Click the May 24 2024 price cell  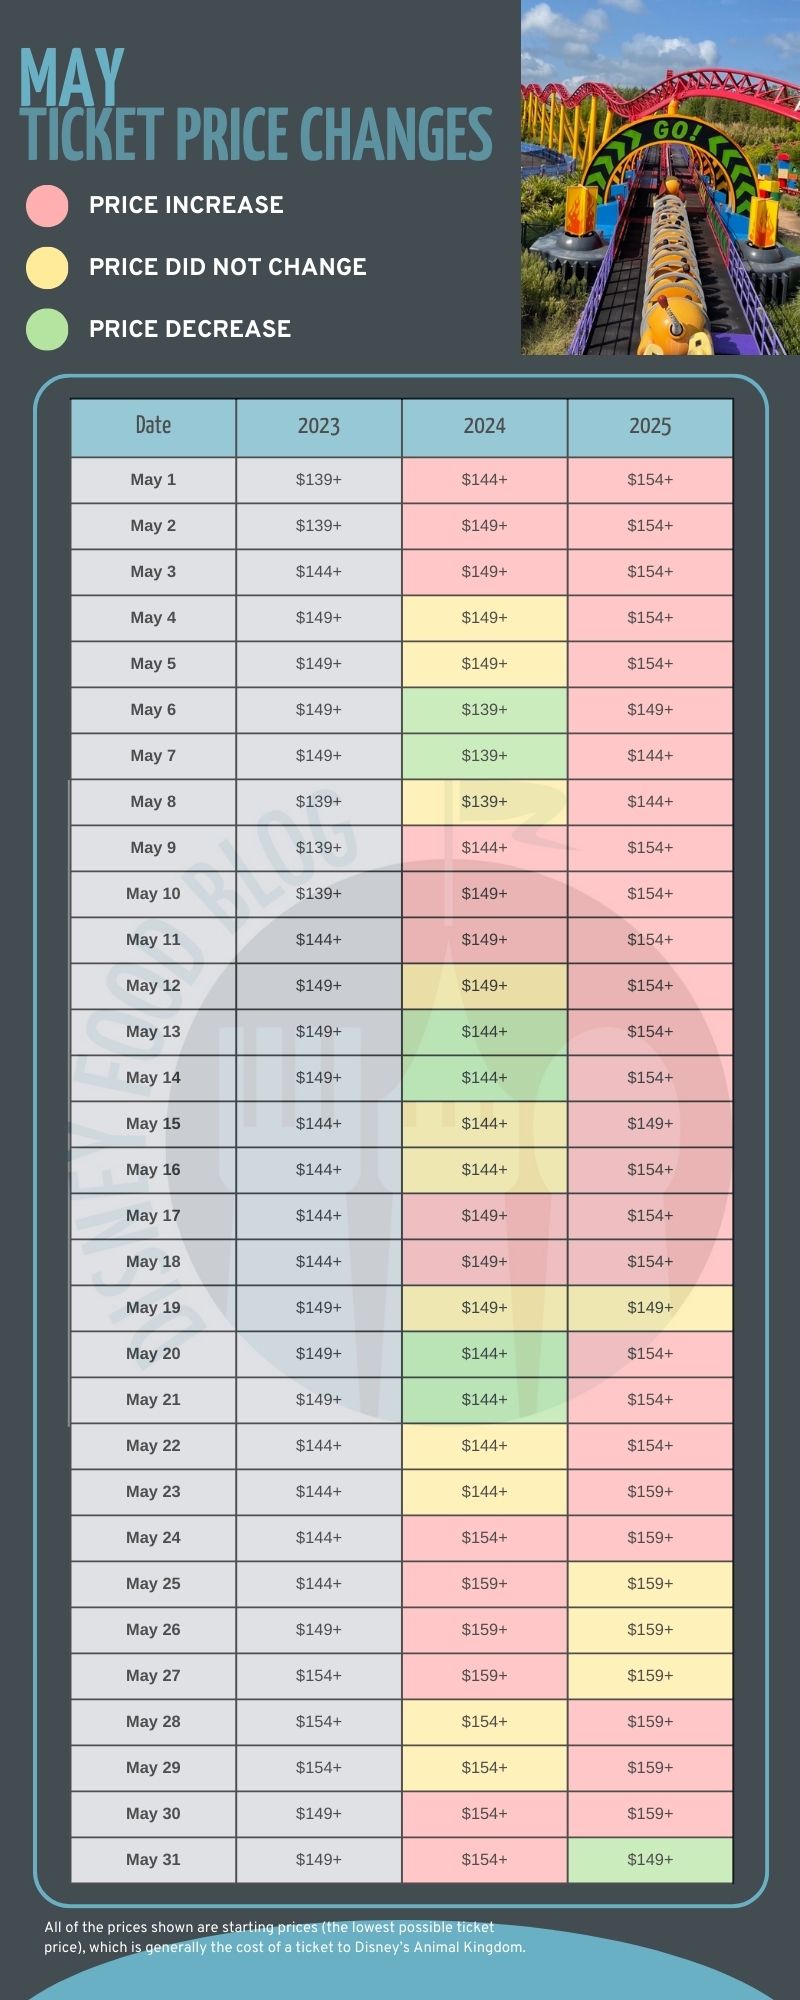click(x=485, y=1538)
